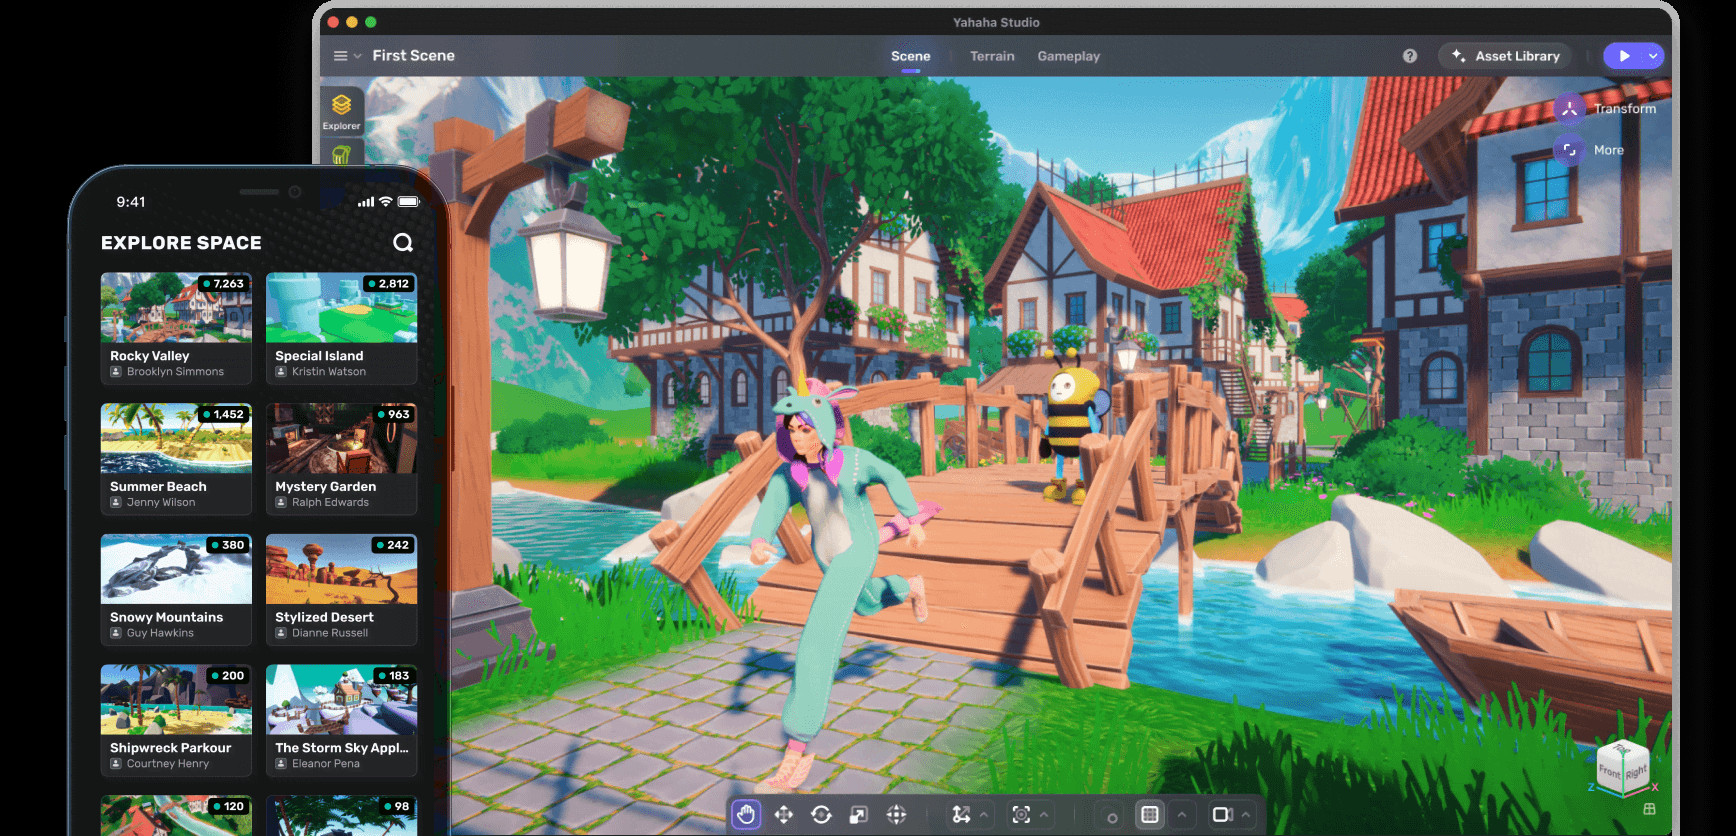Expand the axis pivot options chevron

tap(984, 814)
